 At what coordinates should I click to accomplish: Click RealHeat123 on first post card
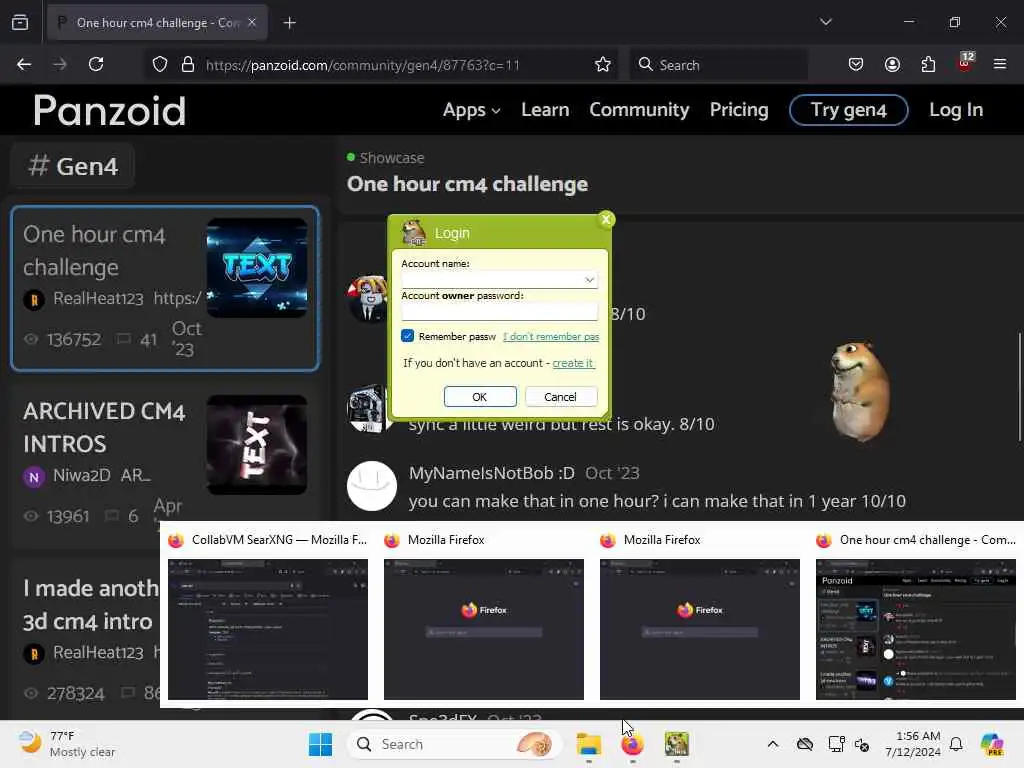click(98, 298)
